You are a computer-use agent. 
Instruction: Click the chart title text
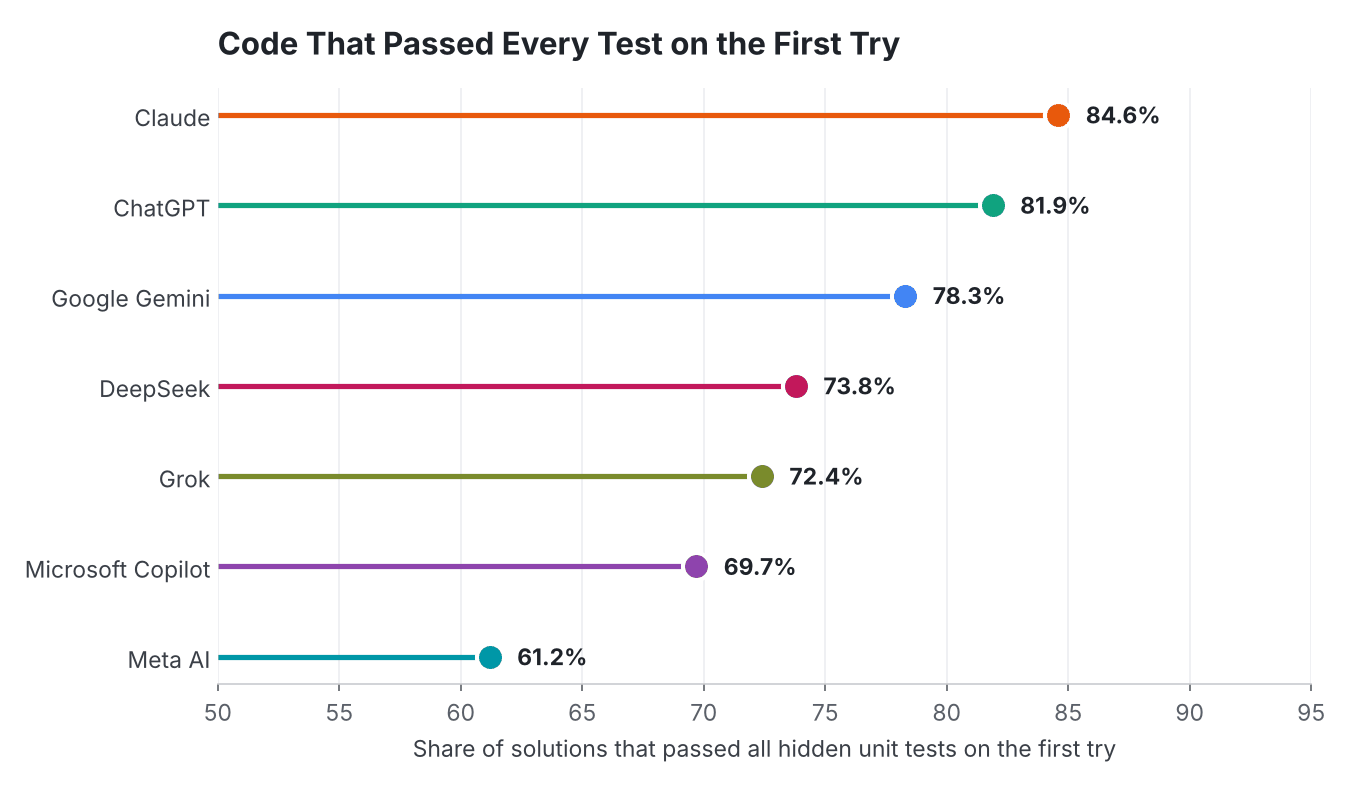[x=559, y=45]
